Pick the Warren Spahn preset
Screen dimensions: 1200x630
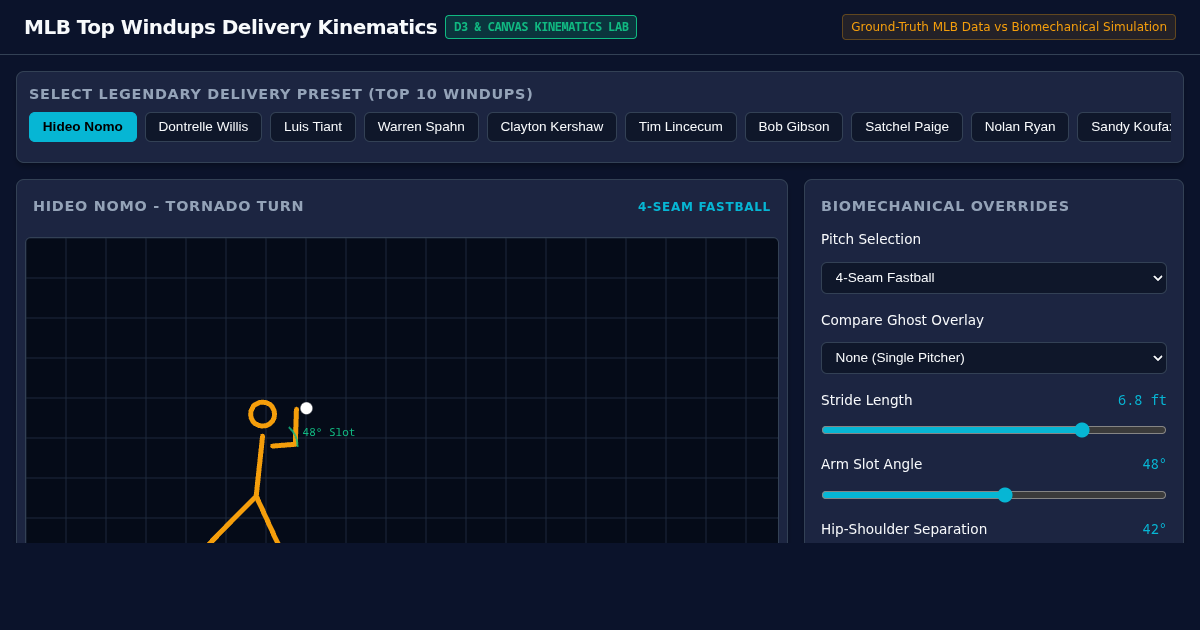pyautogui.click(x=421, y=127)
